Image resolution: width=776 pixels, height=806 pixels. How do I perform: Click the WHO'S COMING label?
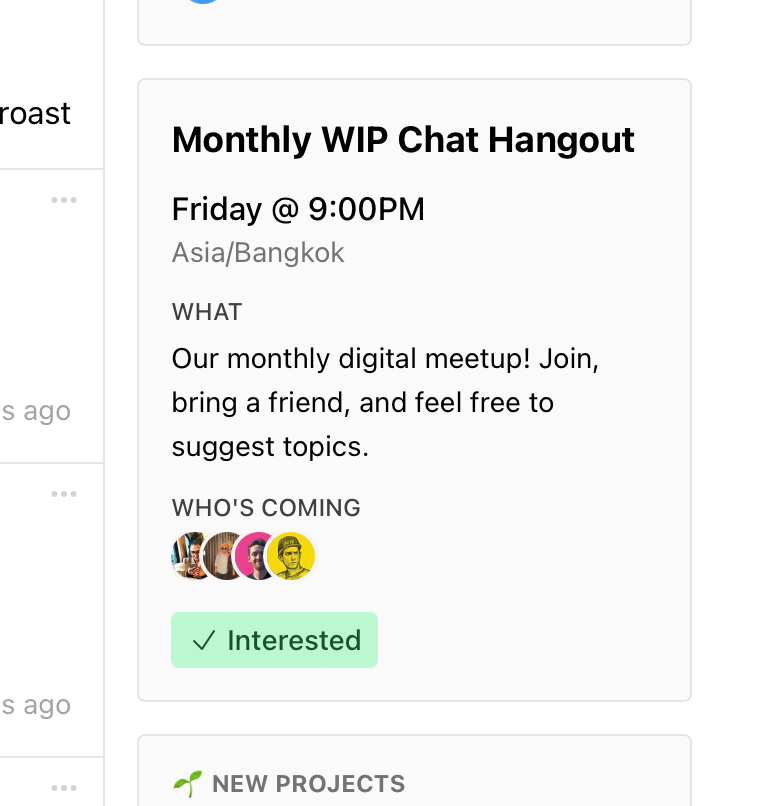click(x=266, y=508)
